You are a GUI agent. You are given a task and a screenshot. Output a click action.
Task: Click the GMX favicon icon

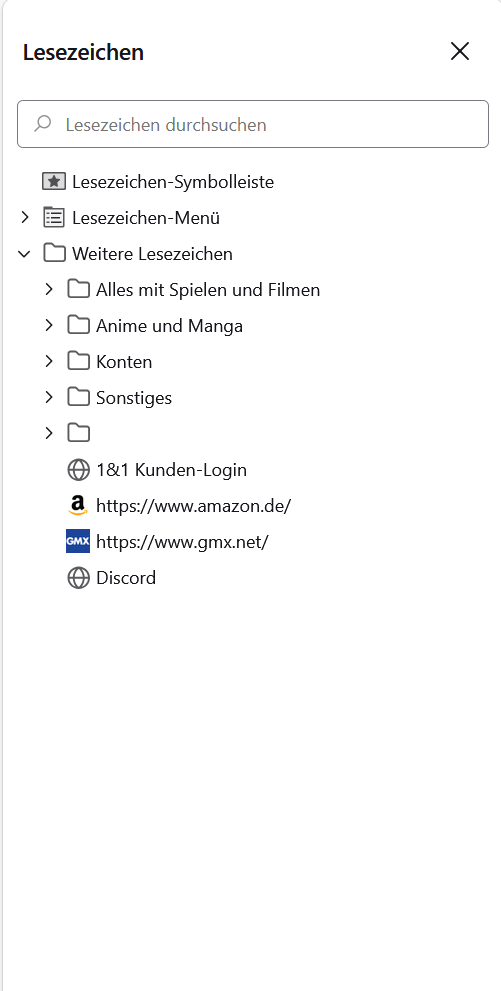point(78,542)
